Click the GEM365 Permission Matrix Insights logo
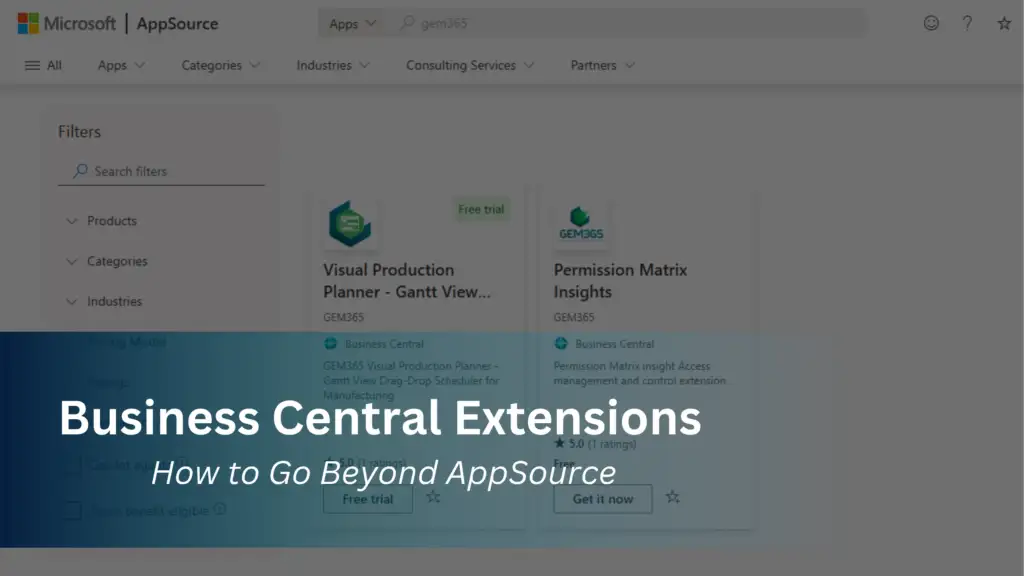Image resolution: width=1024 pixels, height=576 pixels. [581, 224]
